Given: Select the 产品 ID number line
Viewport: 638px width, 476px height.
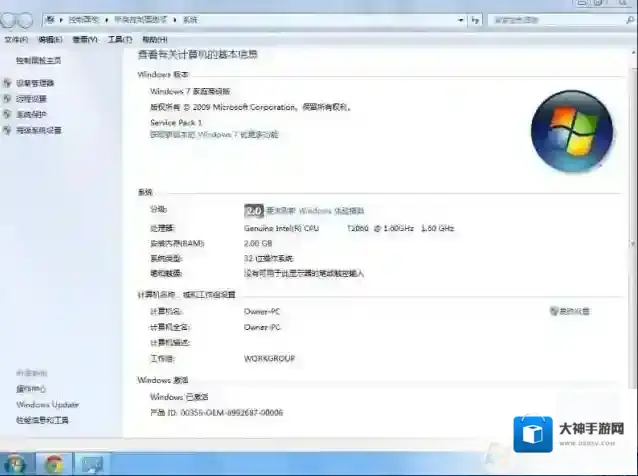Looking at the screenshot, I should (x=216, y=413).
